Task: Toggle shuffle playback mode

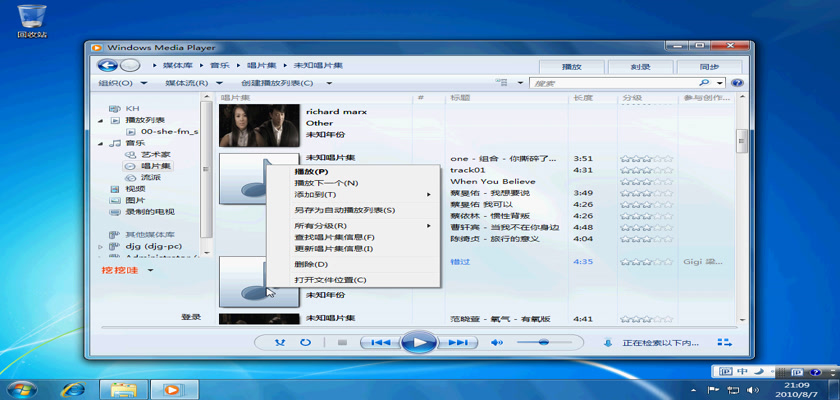Action: (278, 342)
